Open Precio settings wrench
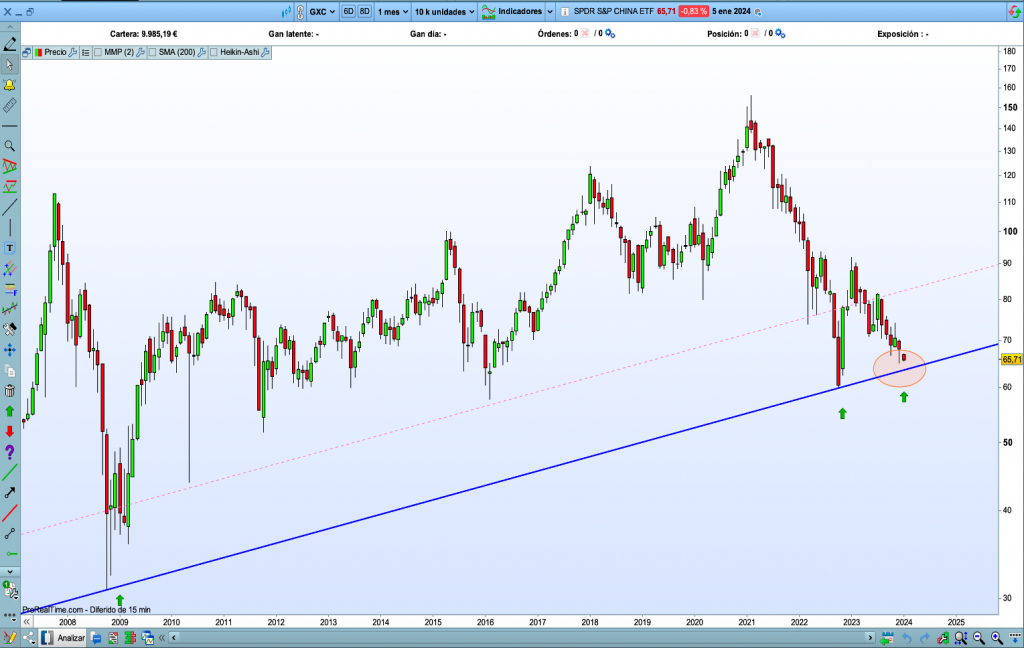Image resolution: width=1024 pixels, height=648 pixels. [x=72, y=52]
